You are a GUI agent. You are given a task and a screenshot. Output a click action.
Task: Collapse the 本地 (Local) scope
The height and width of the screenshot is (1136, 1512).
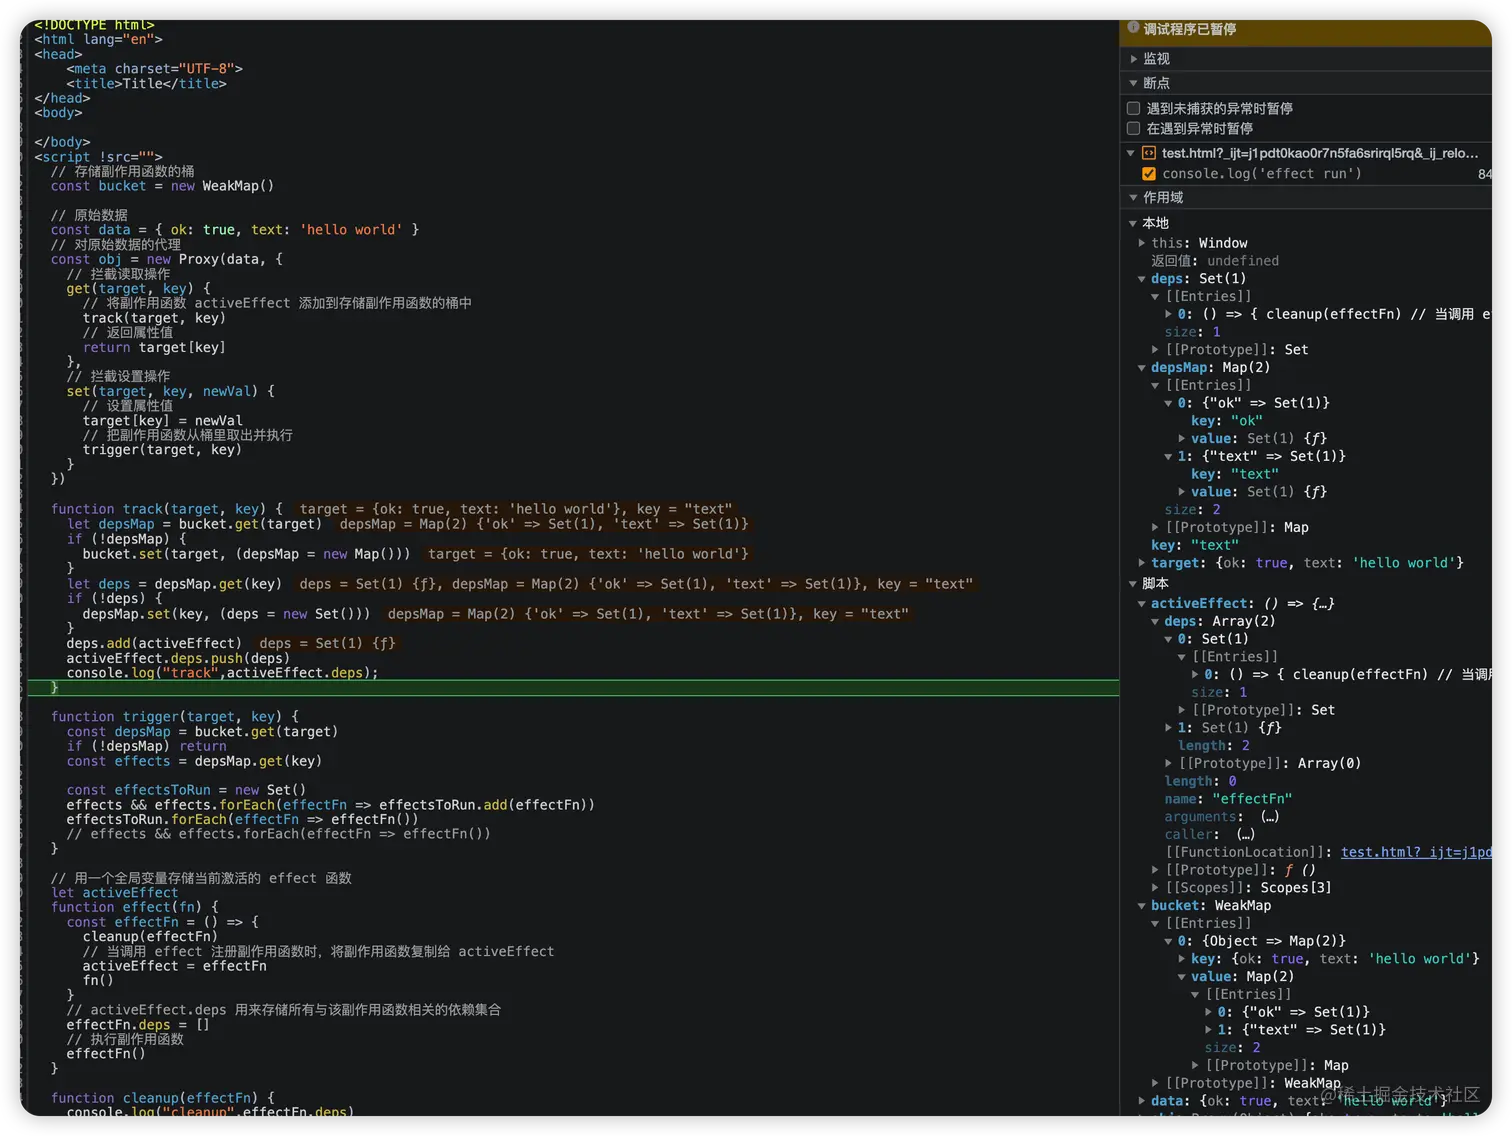click(x=1133, y=223)
